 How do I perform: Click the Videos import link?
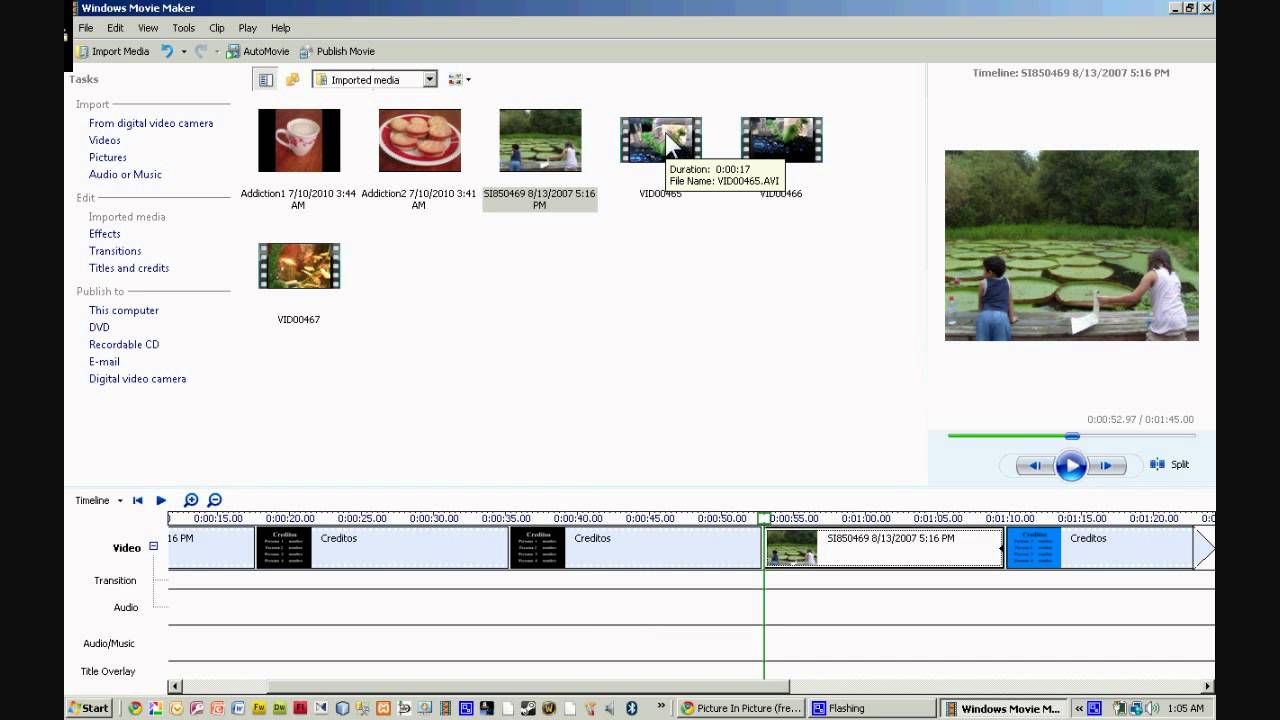coord(105,140)
